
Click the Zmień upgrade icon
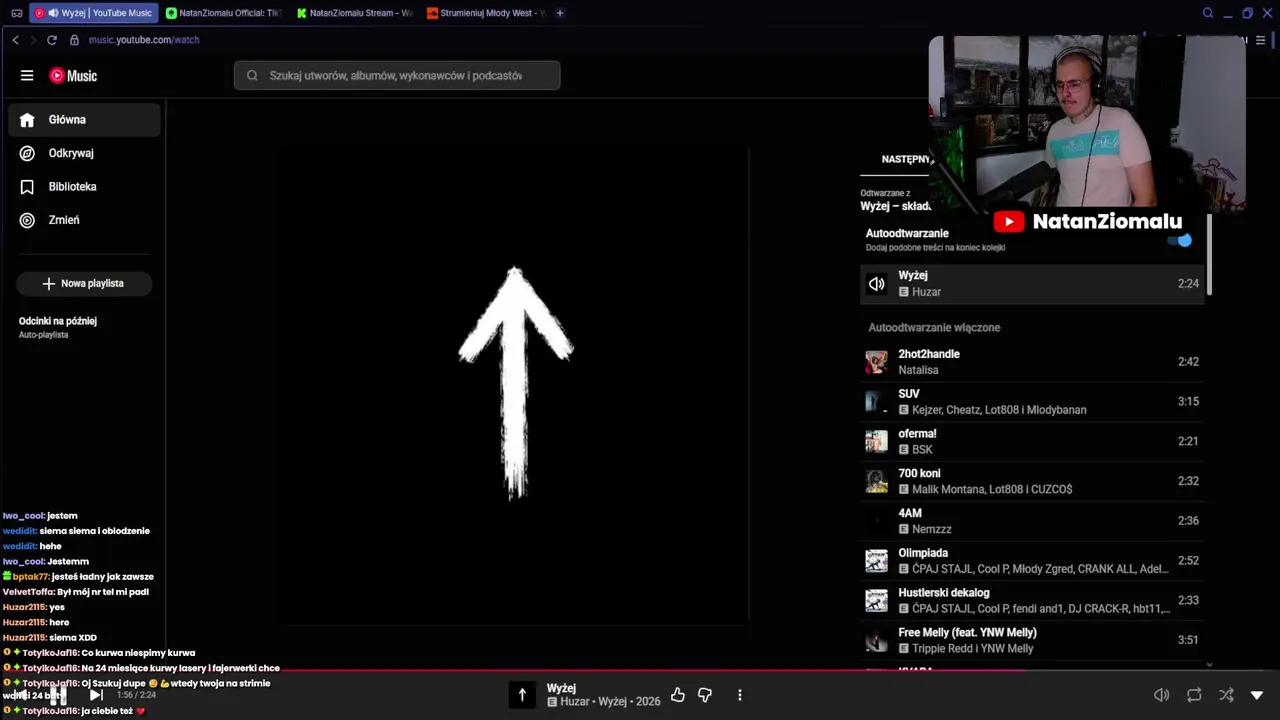[27, 220]
